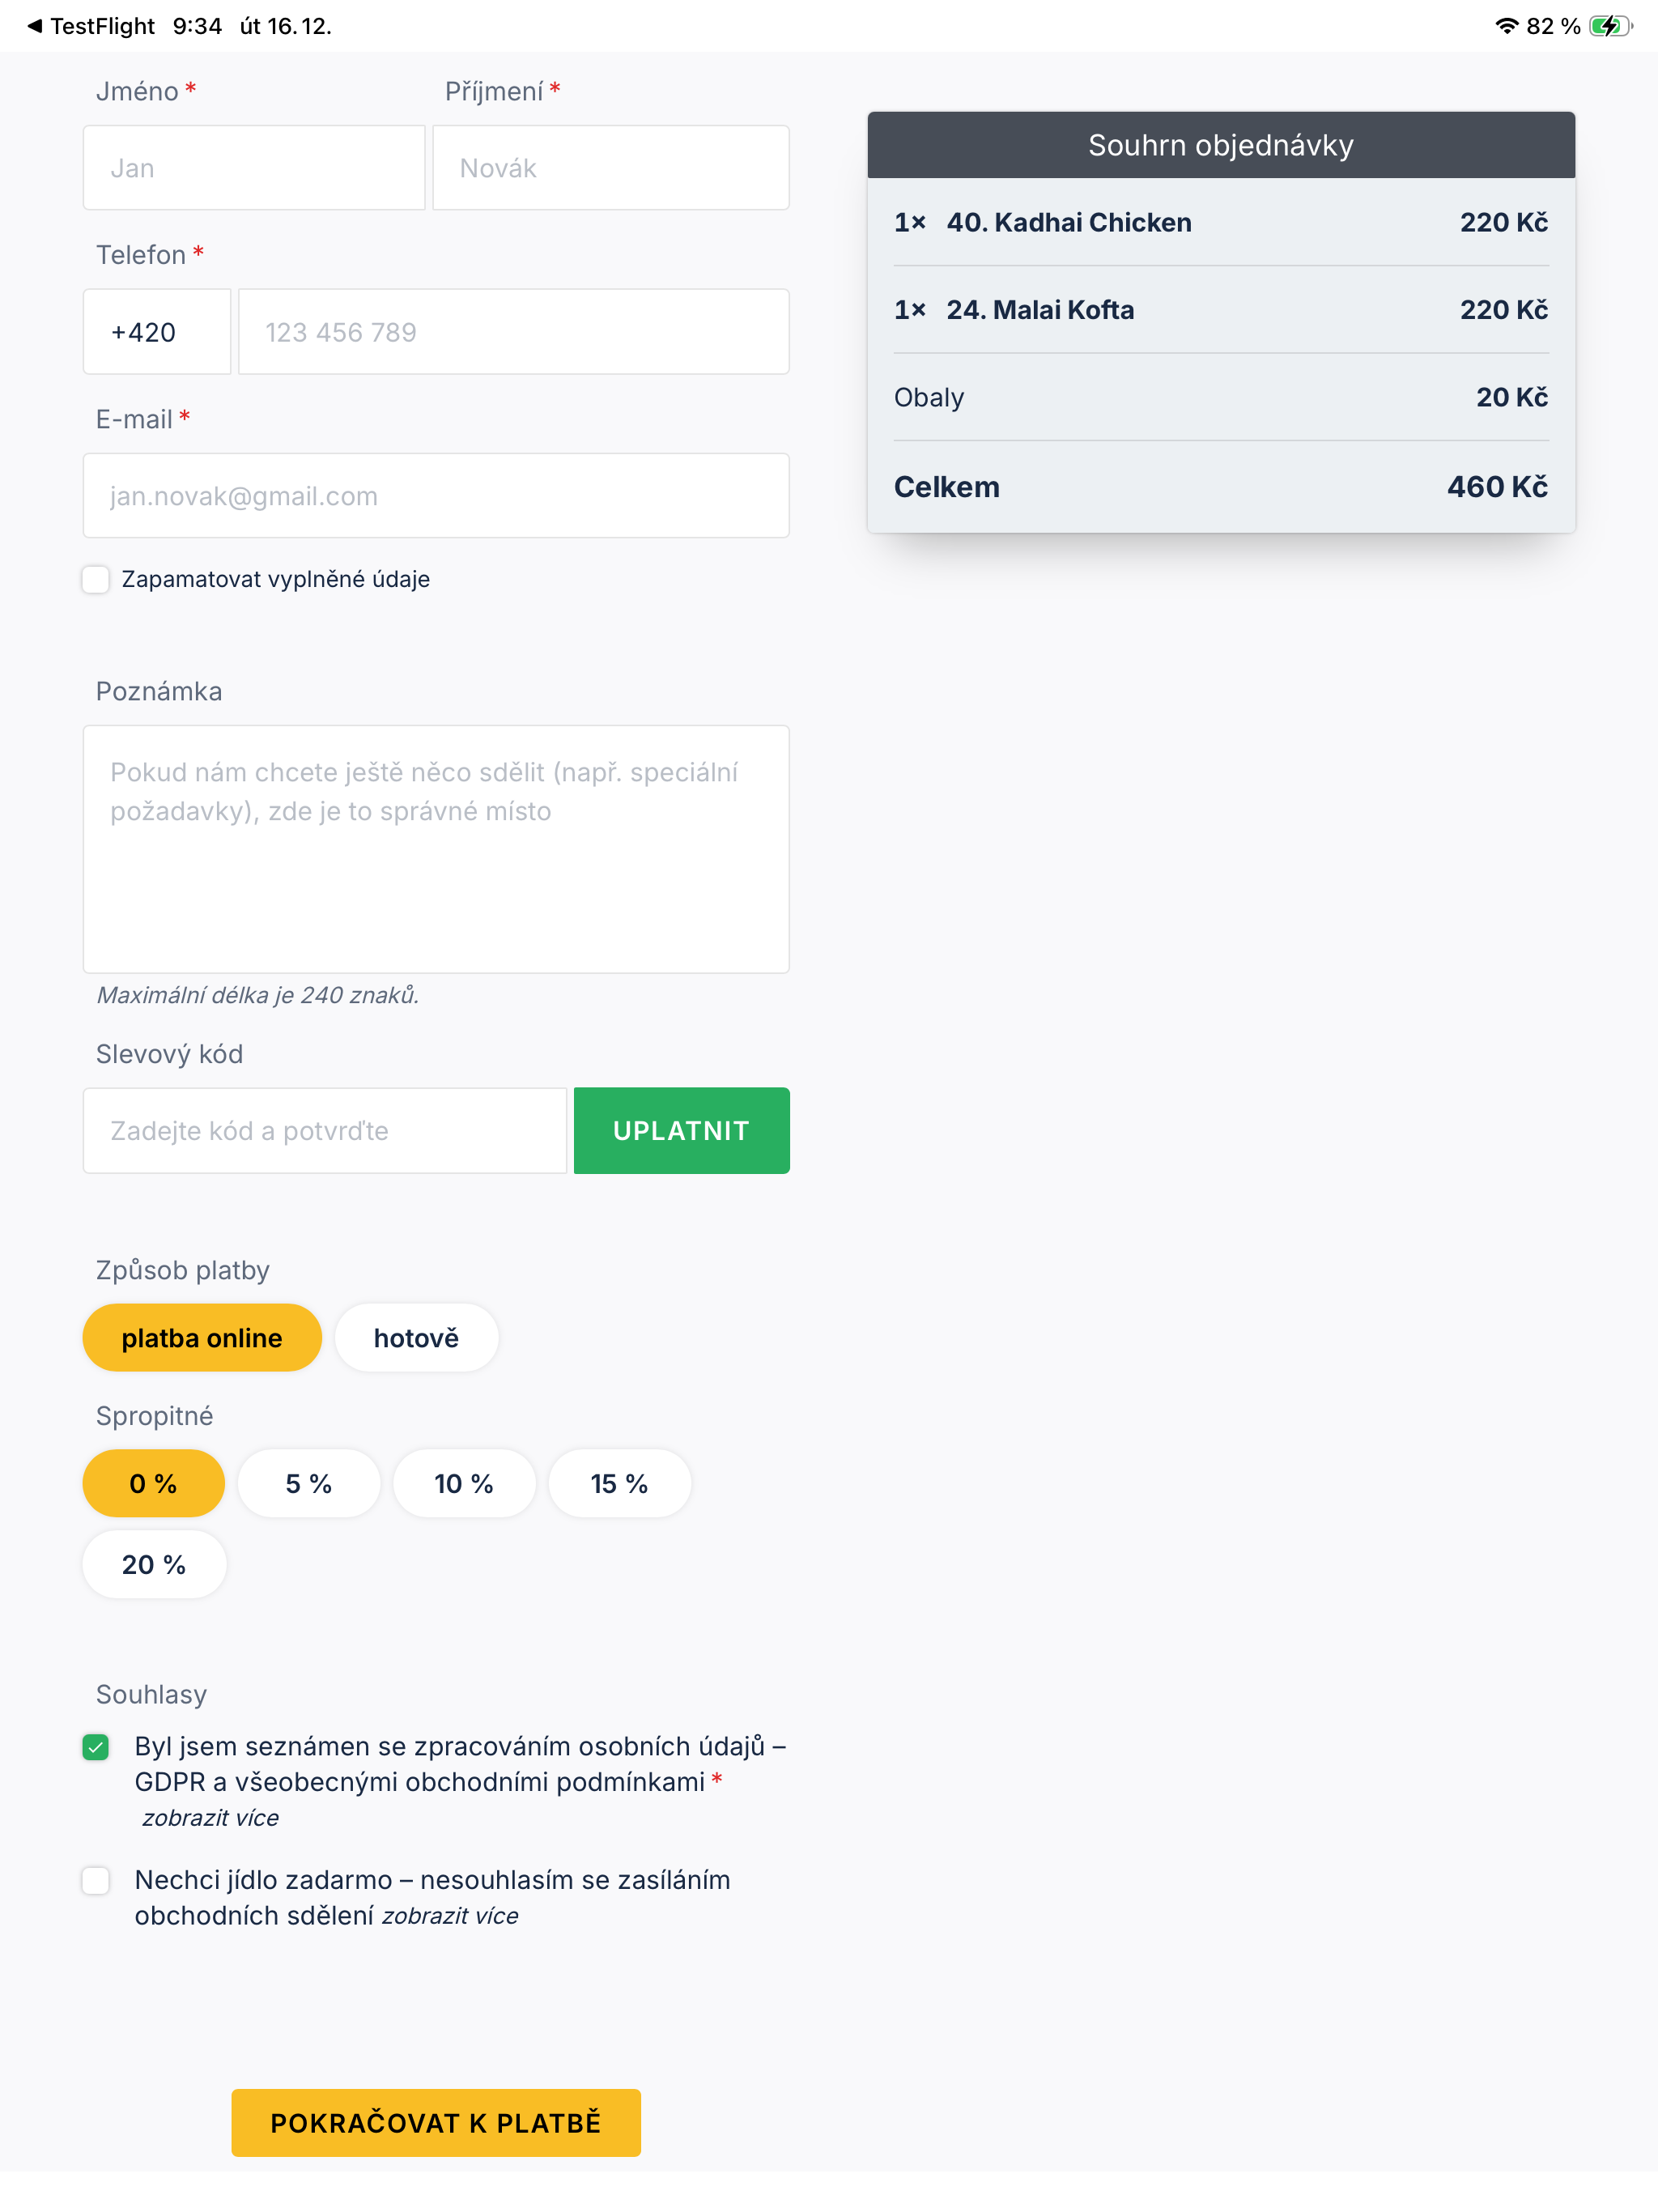Check Zapamatovat vyplněné údaje box
Screen dimensions: 1658x2212
tap(96, 579)
